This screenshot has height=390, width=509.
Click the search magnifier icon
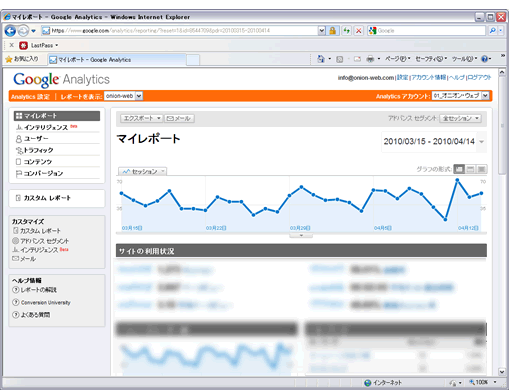[493, 31]
